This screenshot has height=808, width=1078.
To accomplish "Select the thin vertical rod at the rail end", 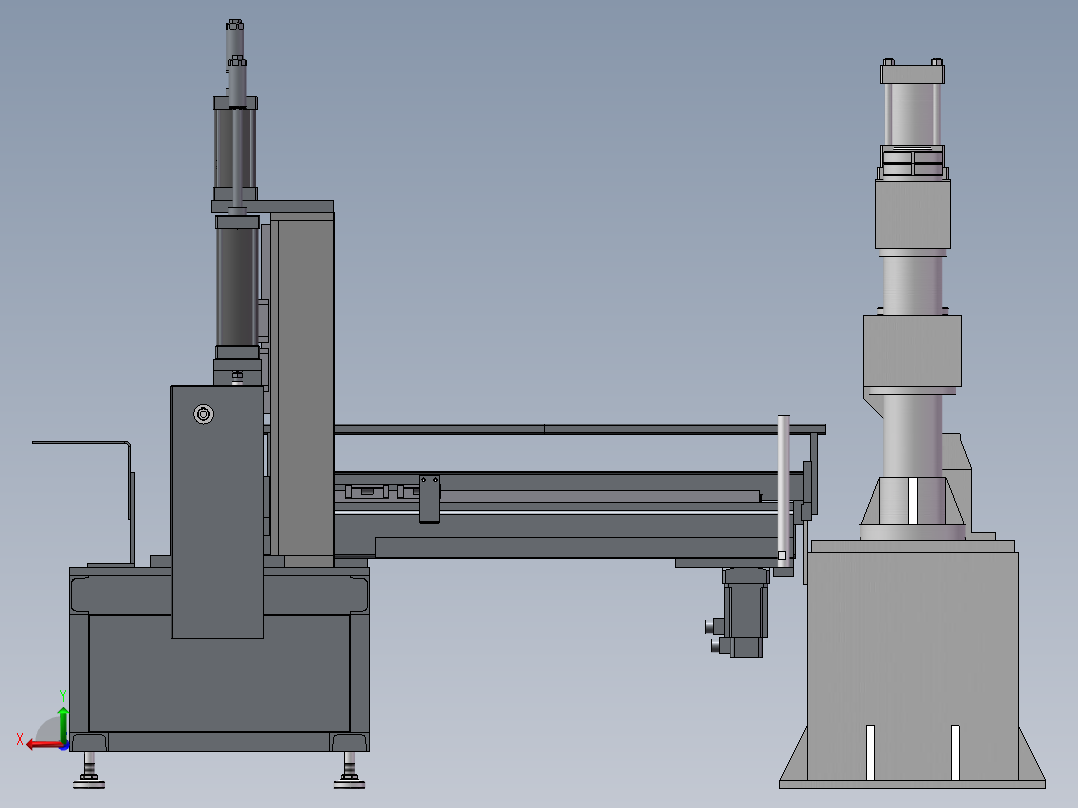I will (784, 490).
